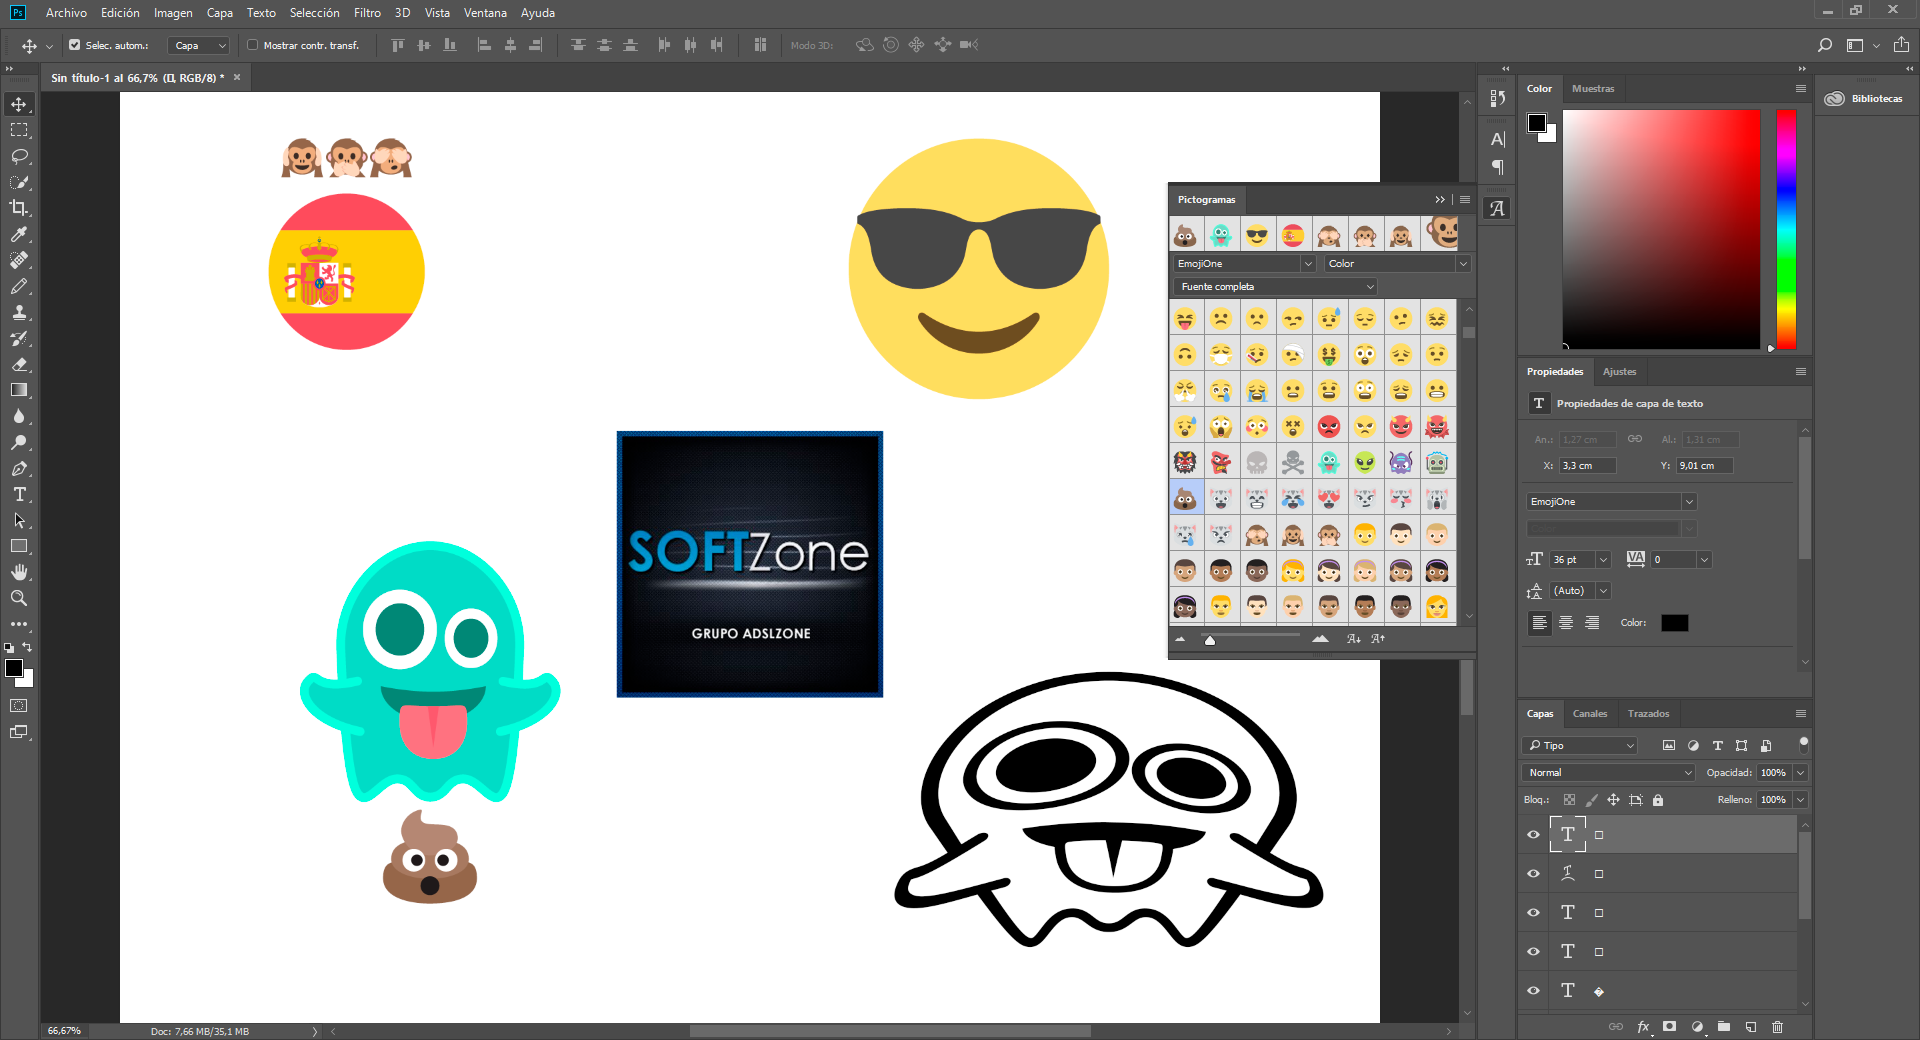
Task: Open the EmojiOne font dropdown in Pictogramas
Action: 1244,264
